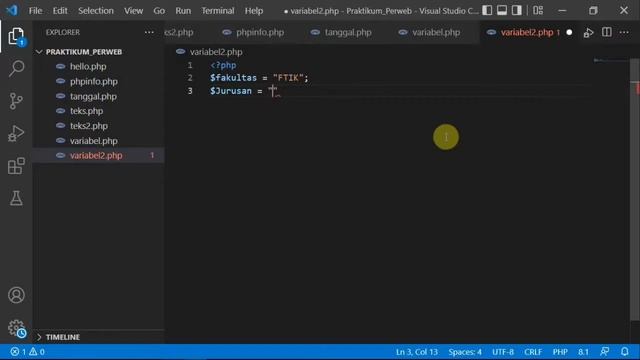This screenshot has height=360, width=640.
Task: Open the Help menu
Action: click(254, 11)
